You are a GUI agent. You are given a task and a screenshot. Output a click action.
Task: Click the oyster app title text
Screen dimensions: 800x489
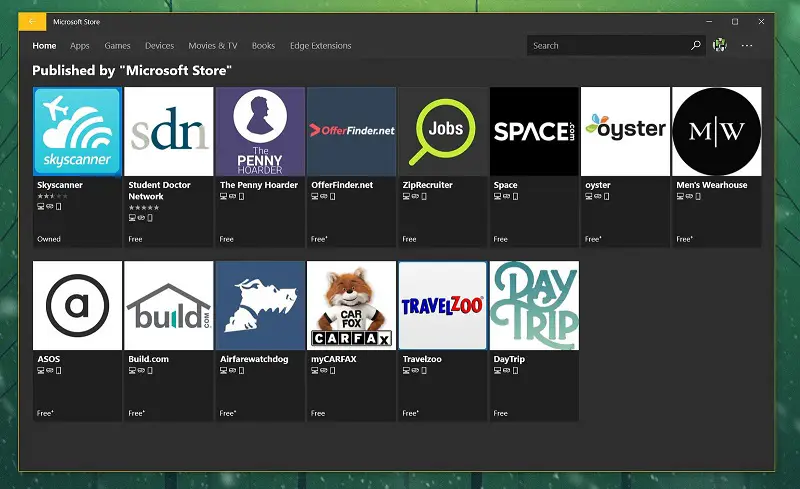[x=598, y=185]
